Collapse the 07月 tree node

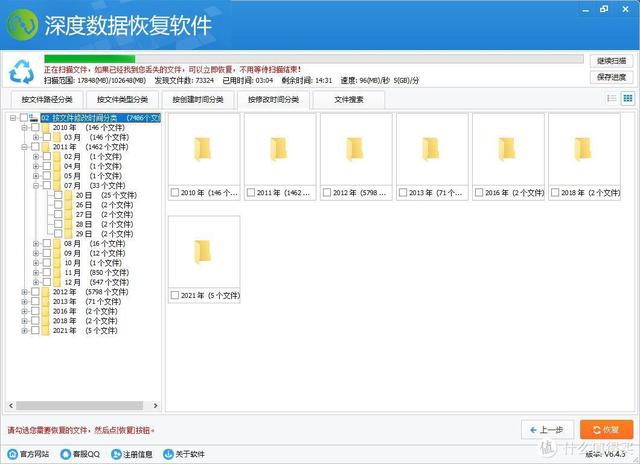(x=36, y=186)
